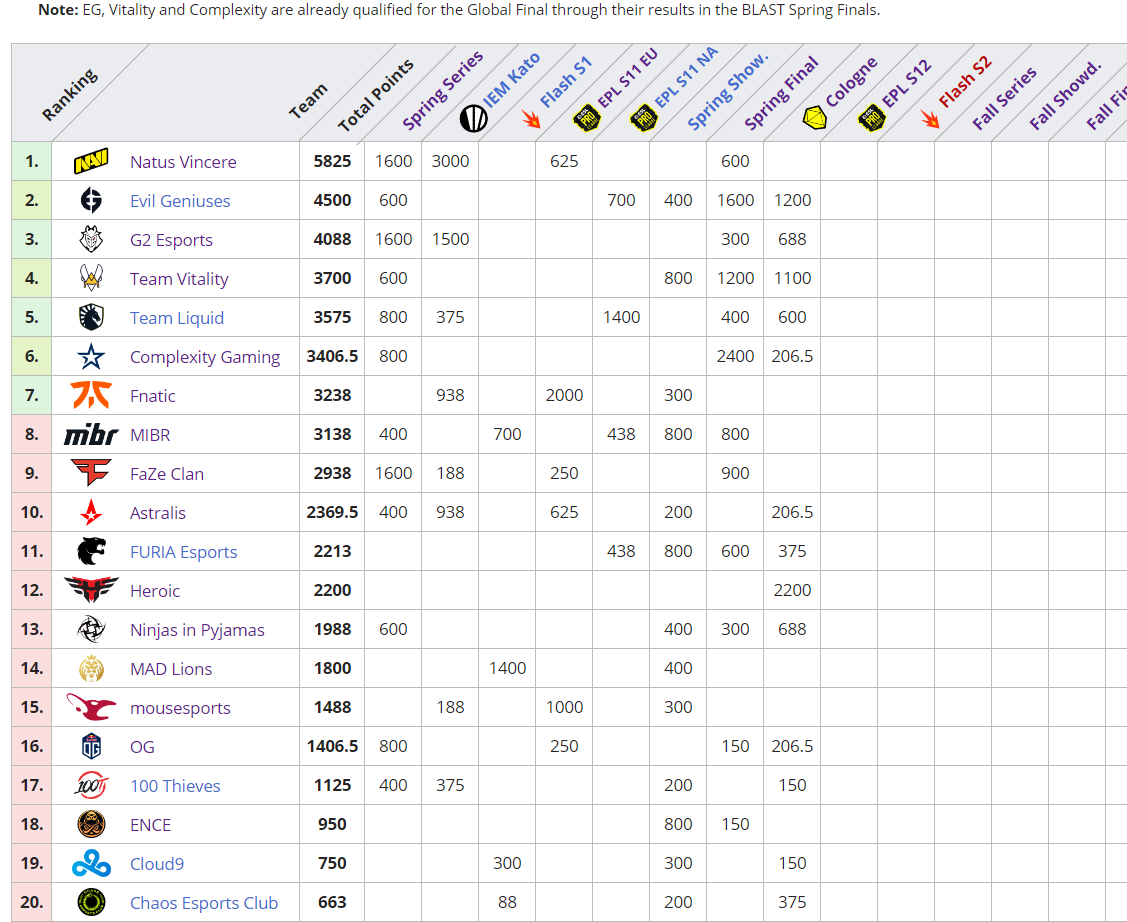Open the EPL S11 EU header link
Viewport: 1127px width, 922px height.
[627, 78]
